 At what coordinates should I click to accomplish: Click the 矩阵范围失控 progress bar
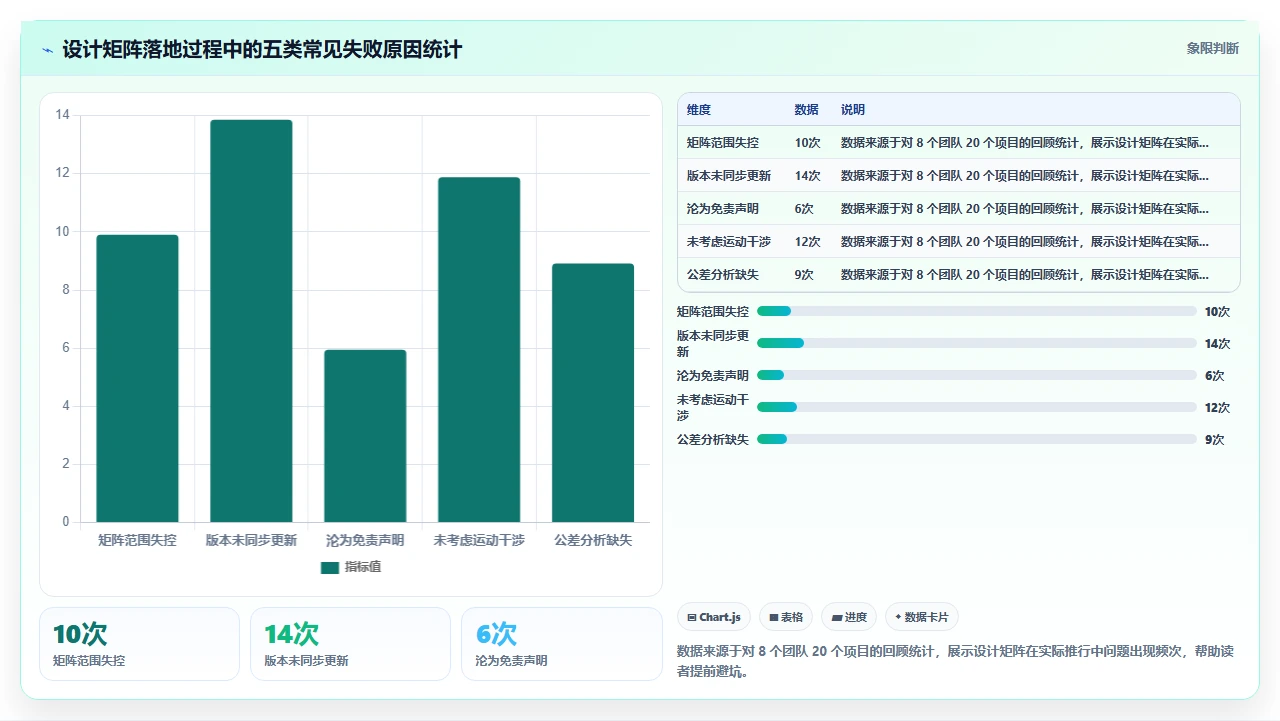click(977, 311)
